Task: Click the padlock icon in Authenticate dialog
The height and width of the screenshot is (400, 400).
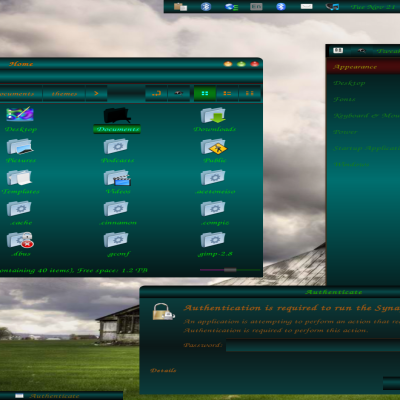Action: click(163, 312)
